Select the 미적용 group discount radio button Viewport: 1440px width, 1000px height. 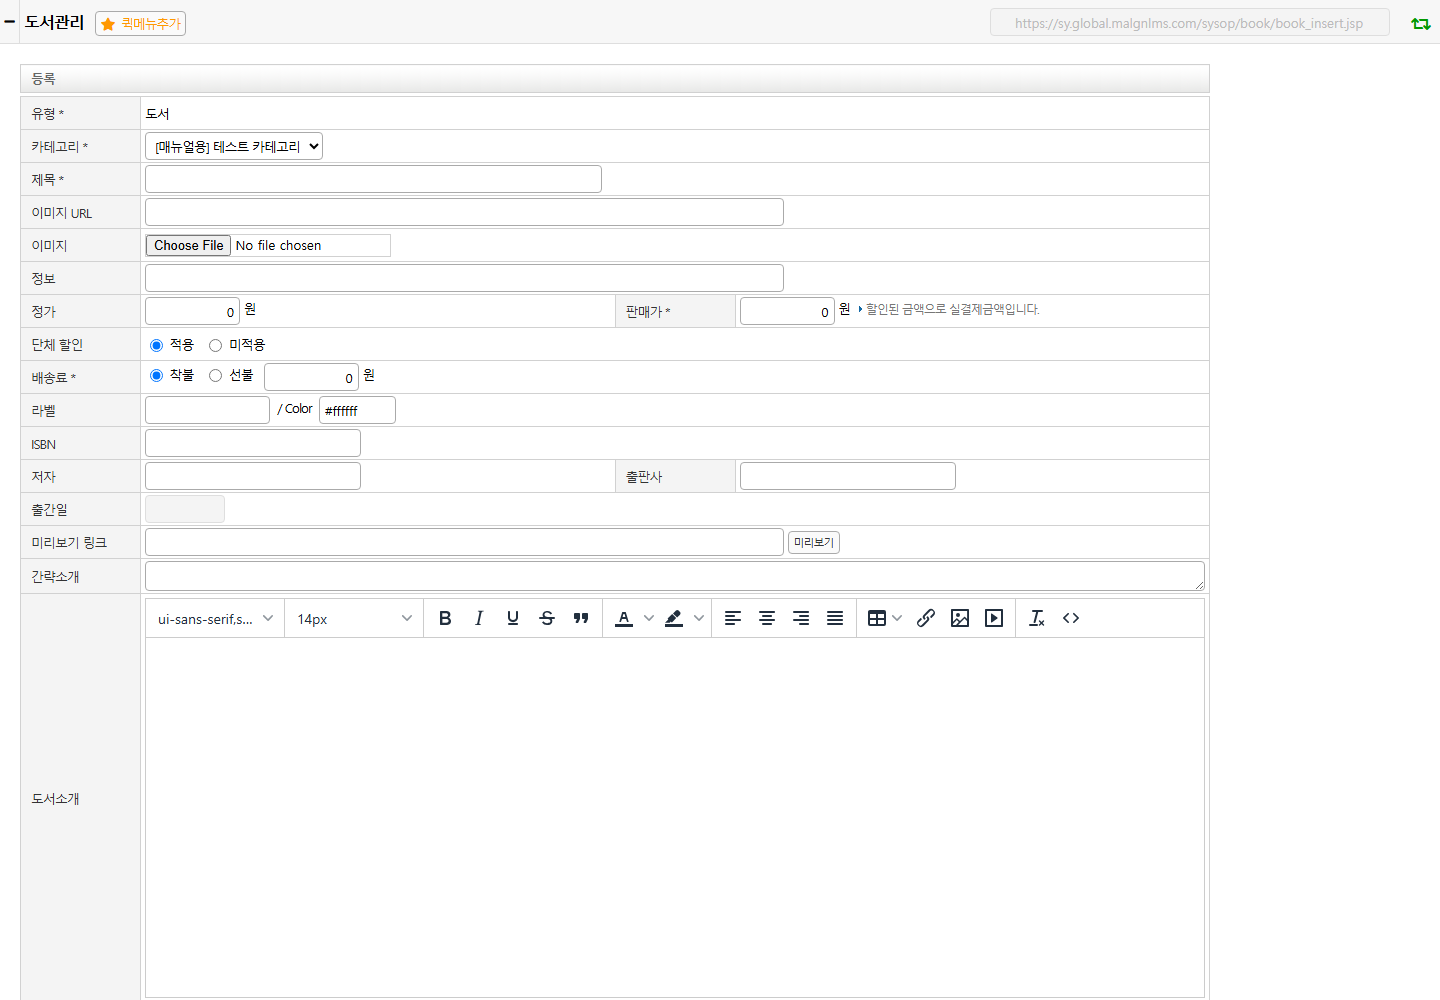[x=215, y=345]
